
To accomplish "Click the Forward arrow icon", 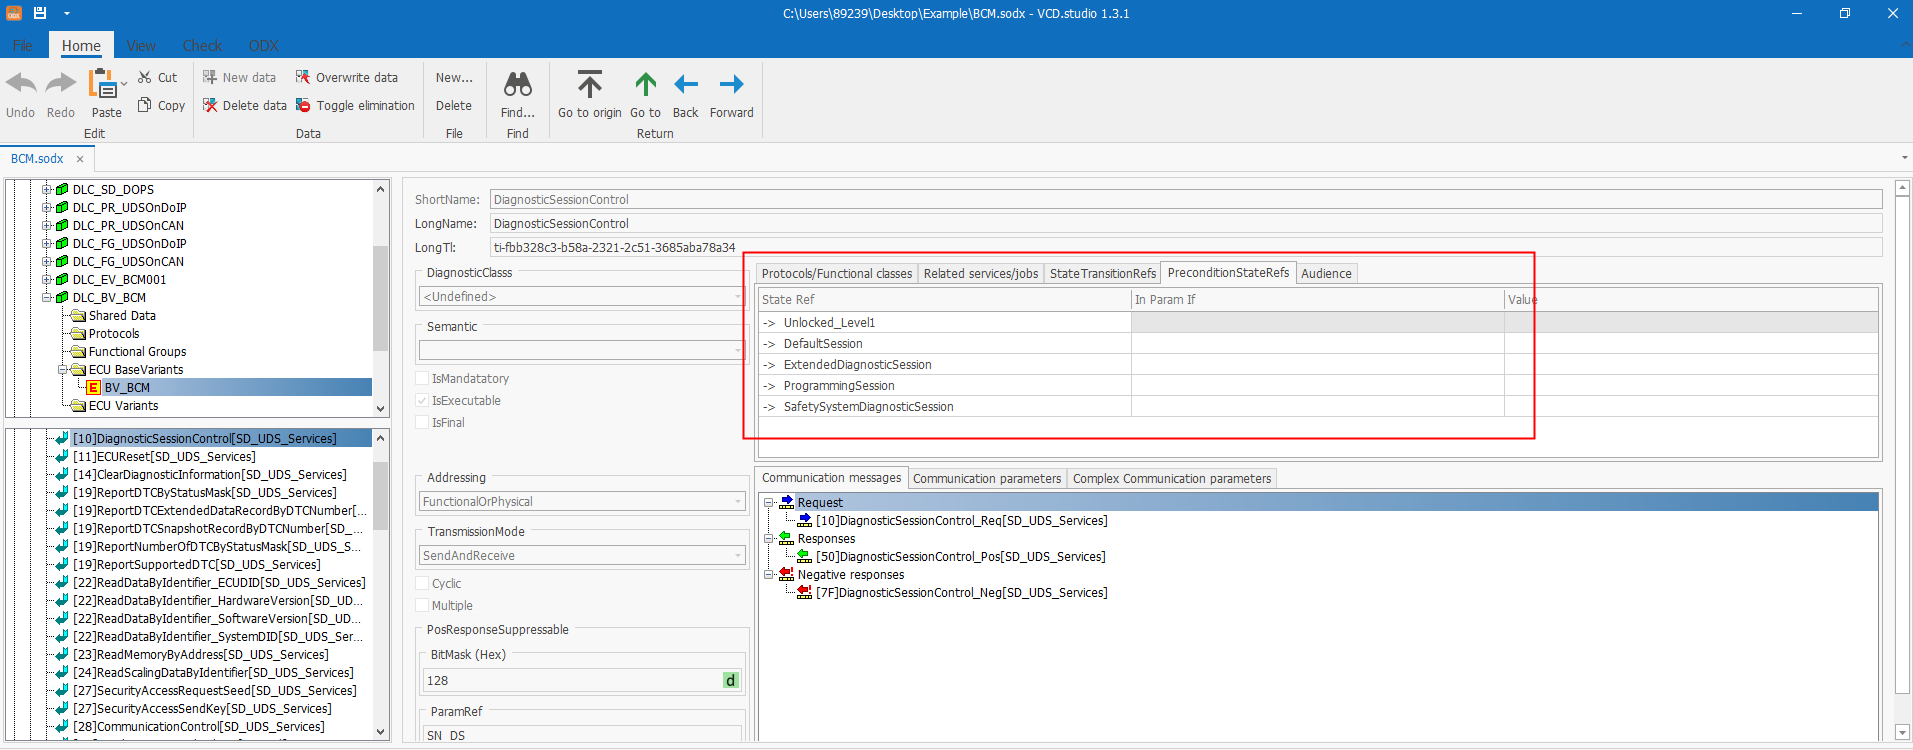I will click(732, 84).
